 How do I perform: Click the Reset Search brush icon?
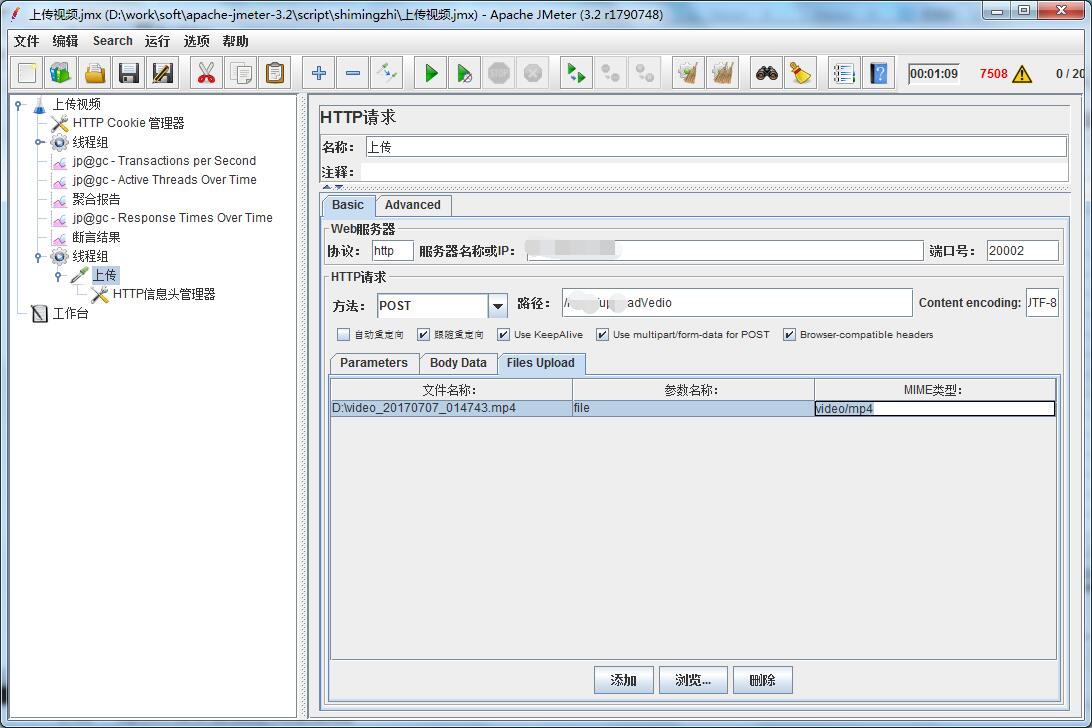[x=801, y=73]
